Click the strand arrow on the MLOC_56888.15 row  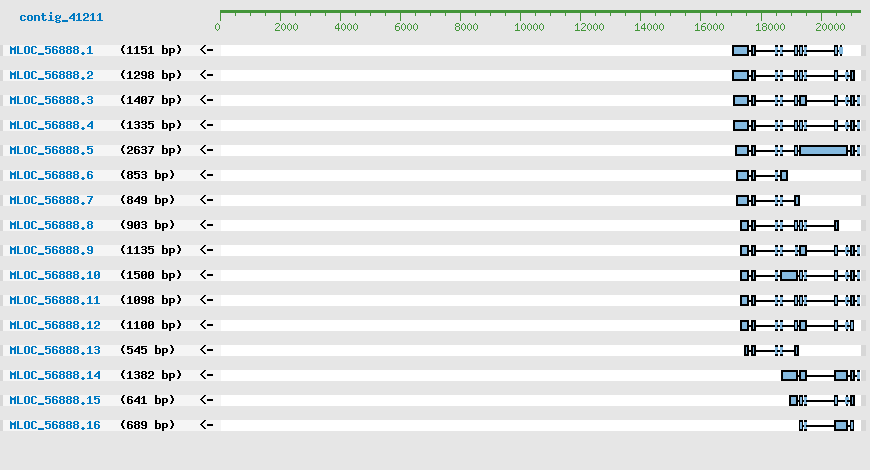tap(207, 400)
